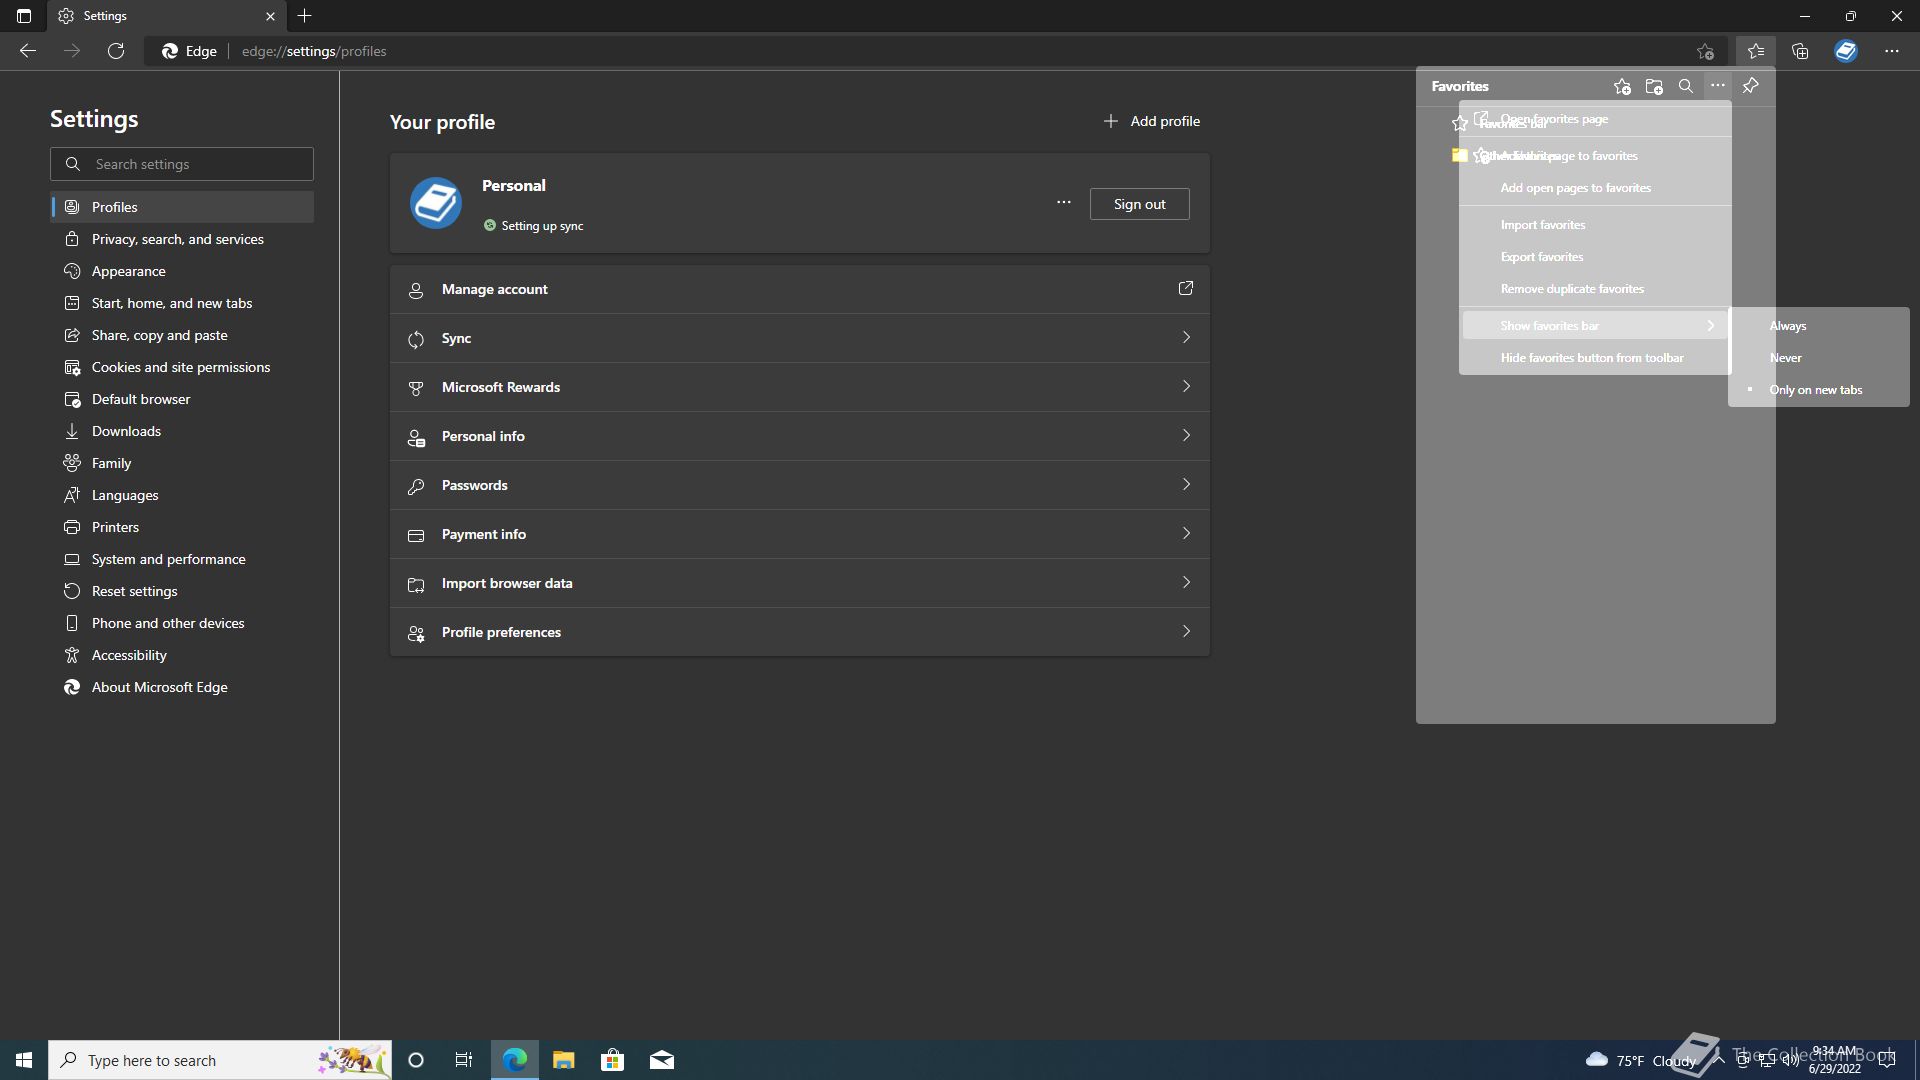The image size is (1920, 1080).
Task: Open Mail app from taskbar
Action: pyautogui.click(x=662, y=1060)
